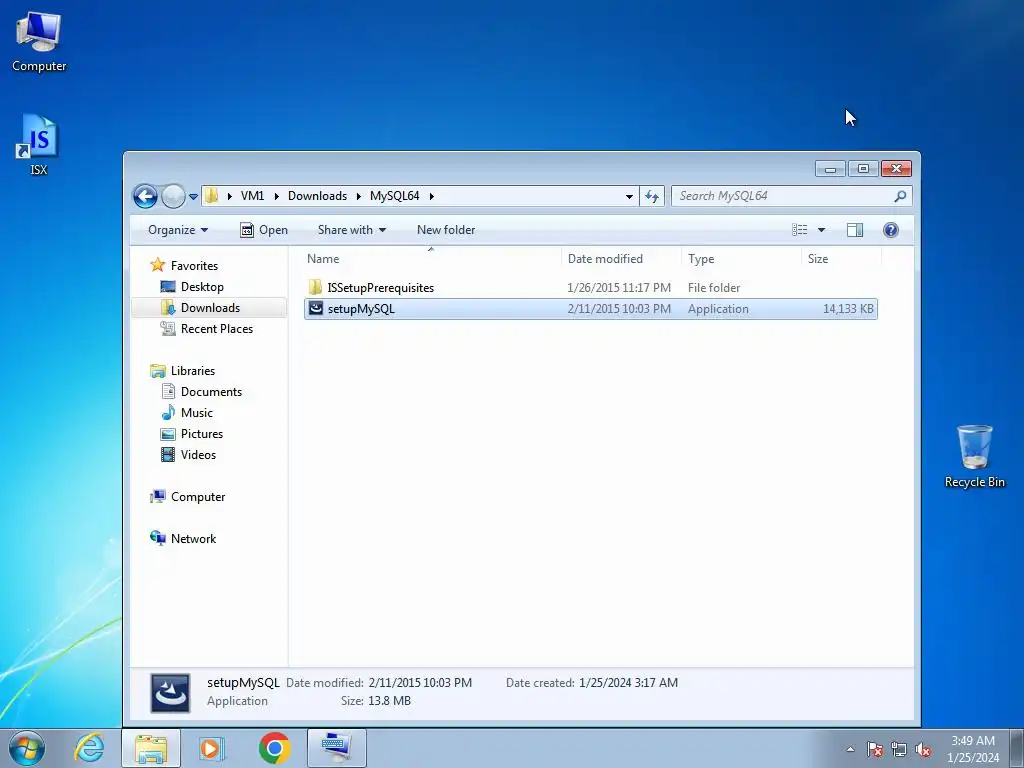Click the muted volume tray icon
1024x768 pixels.
(x=923, y=749)
